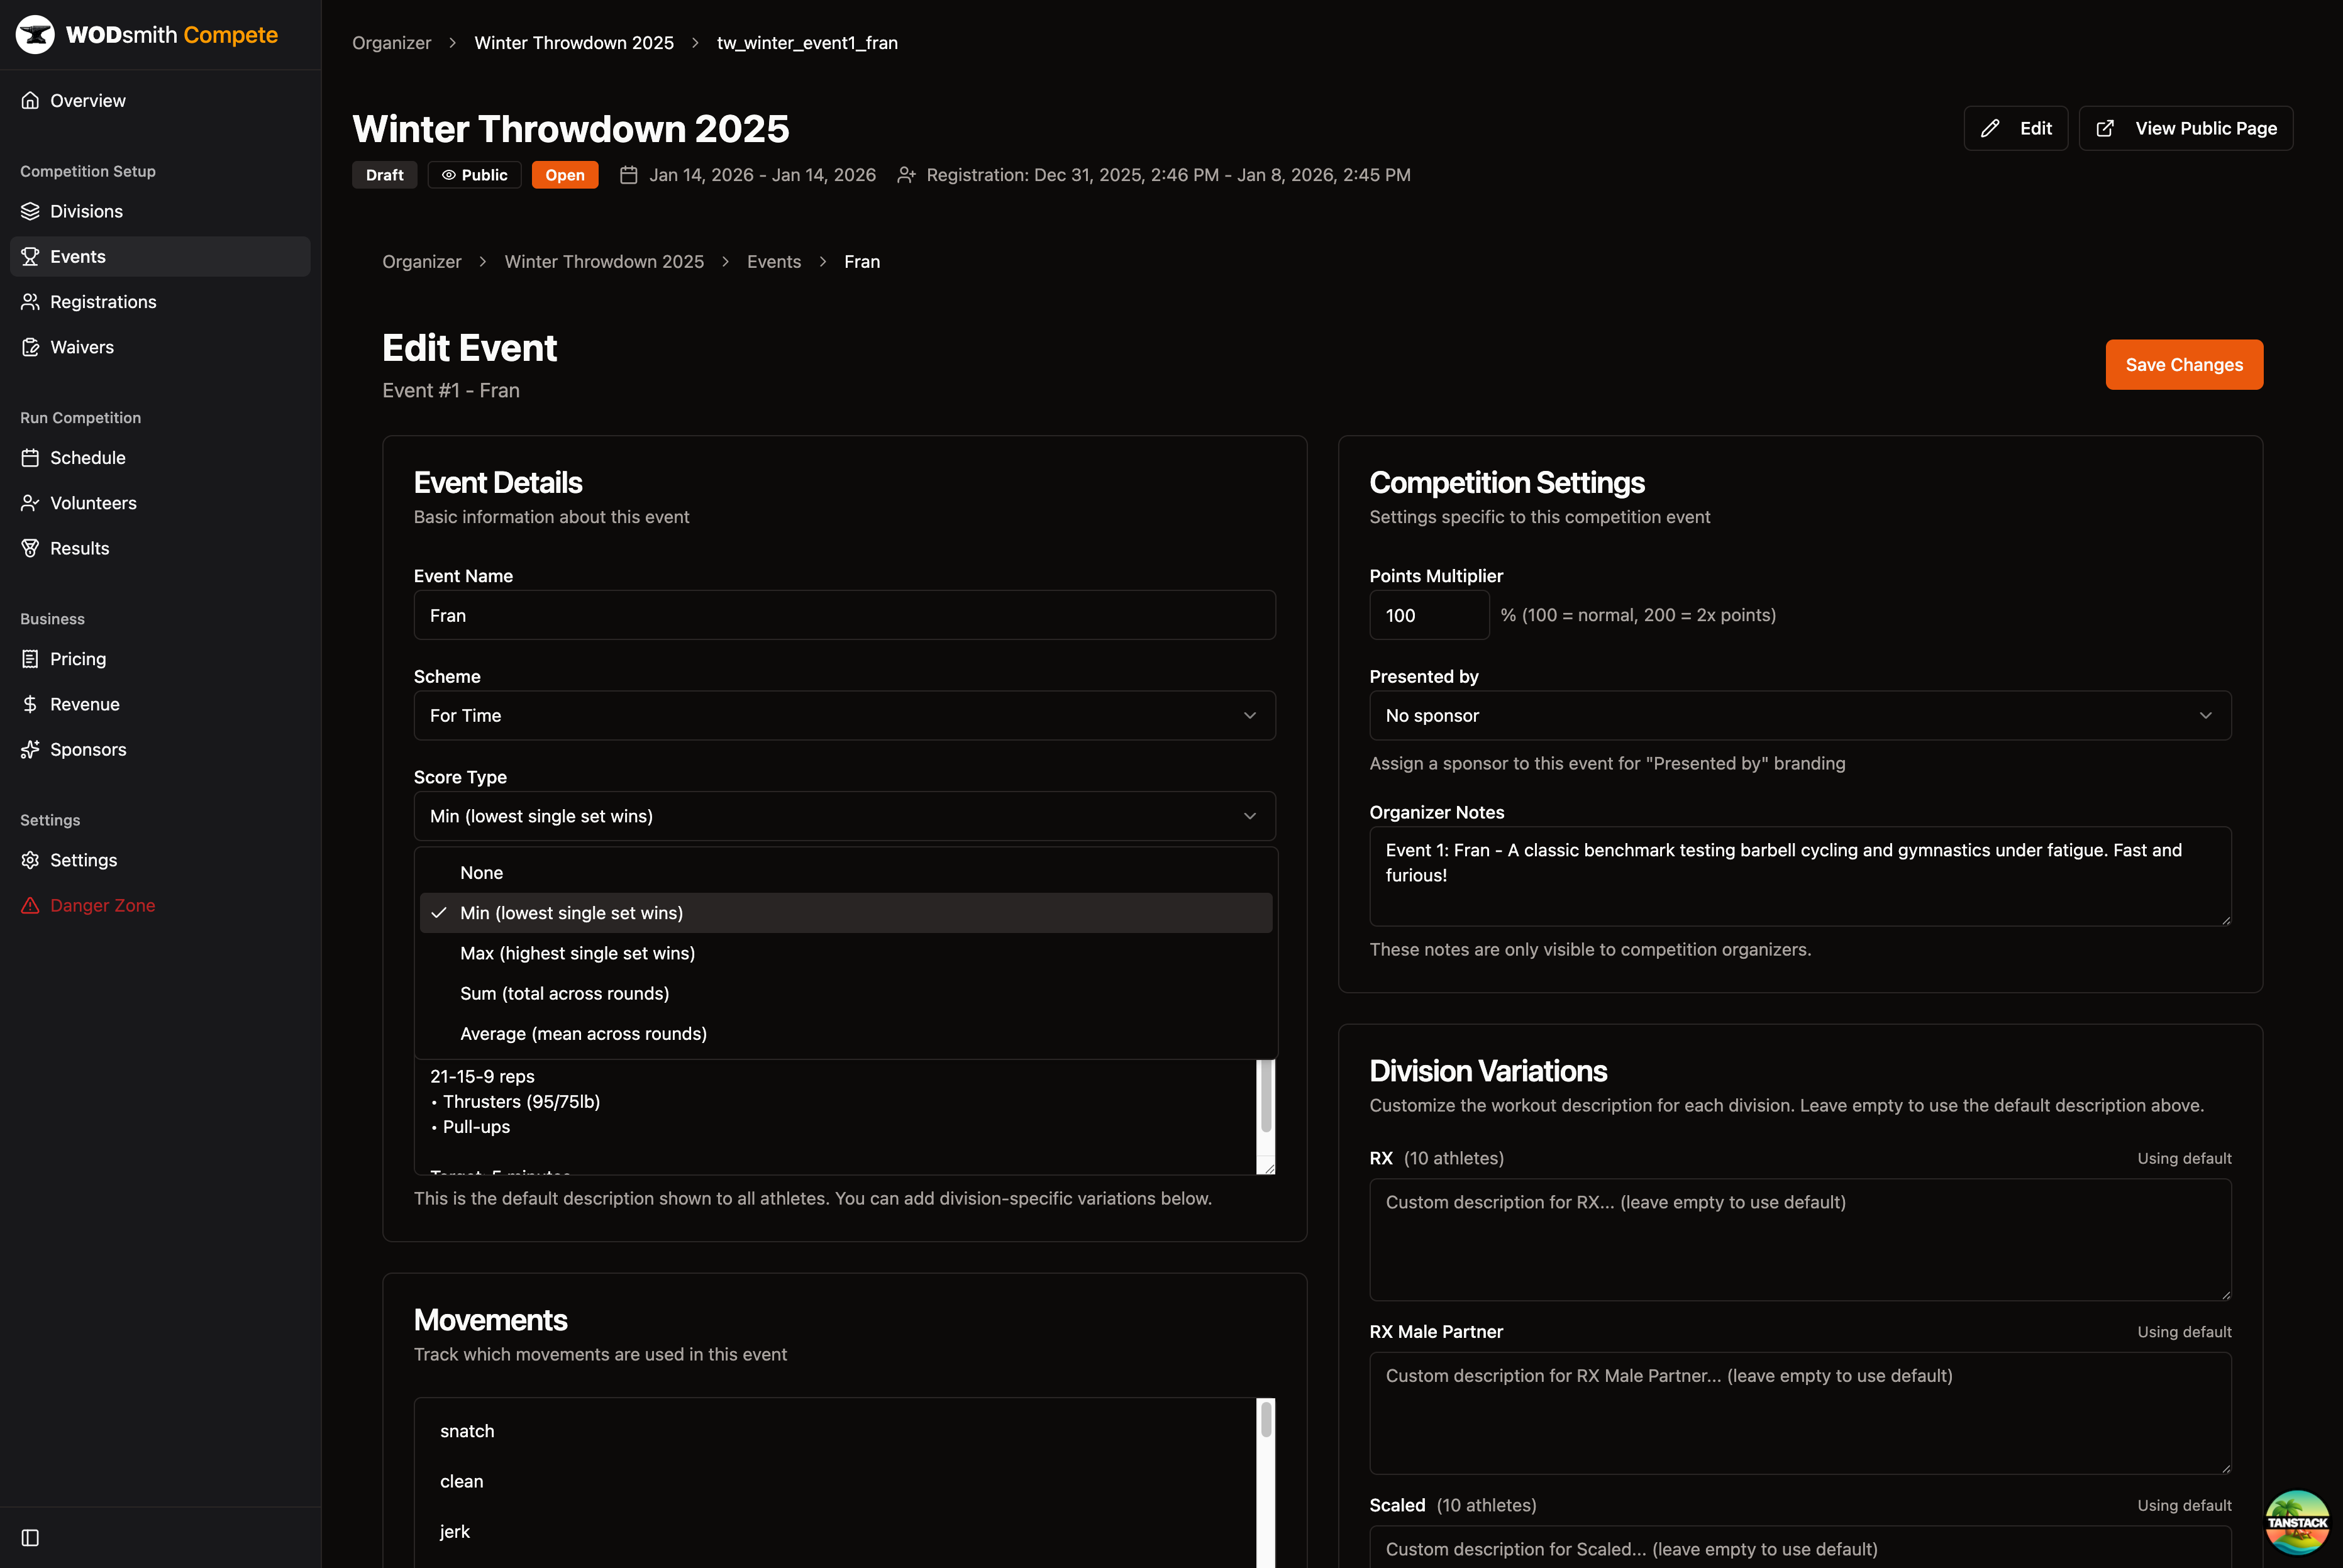This screenshot has height=1568, width=2343.
Task: Click Events in lower breadcrumb
Action: coord(774,261)
